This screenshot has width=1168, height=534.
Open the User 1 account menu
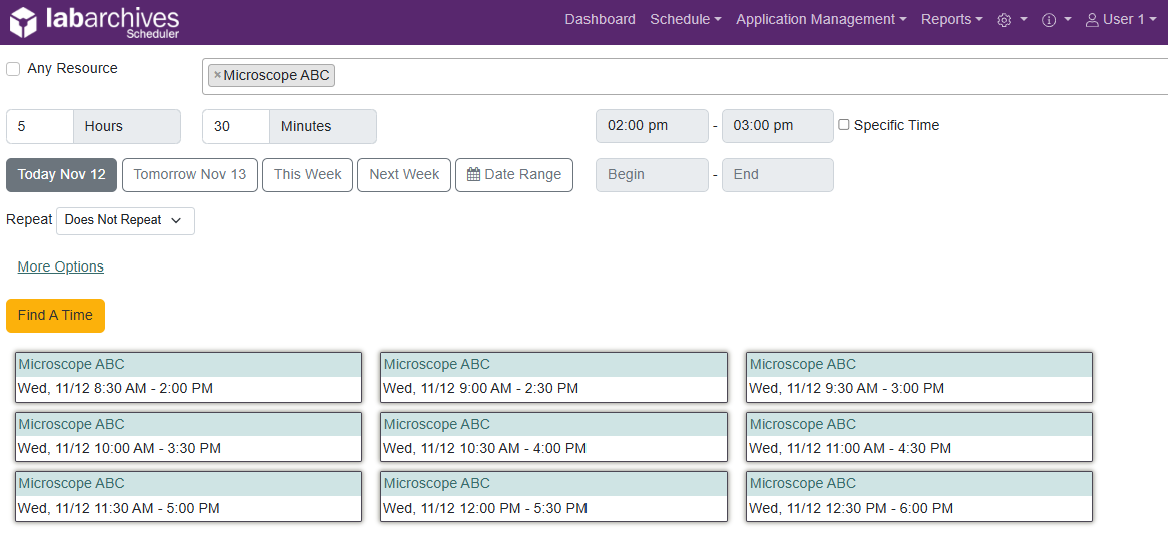[x=1121, y=20]
